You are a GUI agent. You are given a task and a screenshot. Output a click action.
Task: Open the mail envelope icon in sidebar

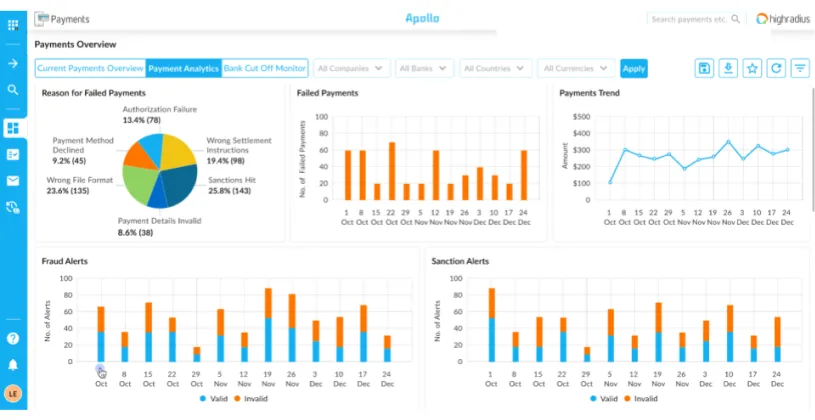click(x=13, y=181)
